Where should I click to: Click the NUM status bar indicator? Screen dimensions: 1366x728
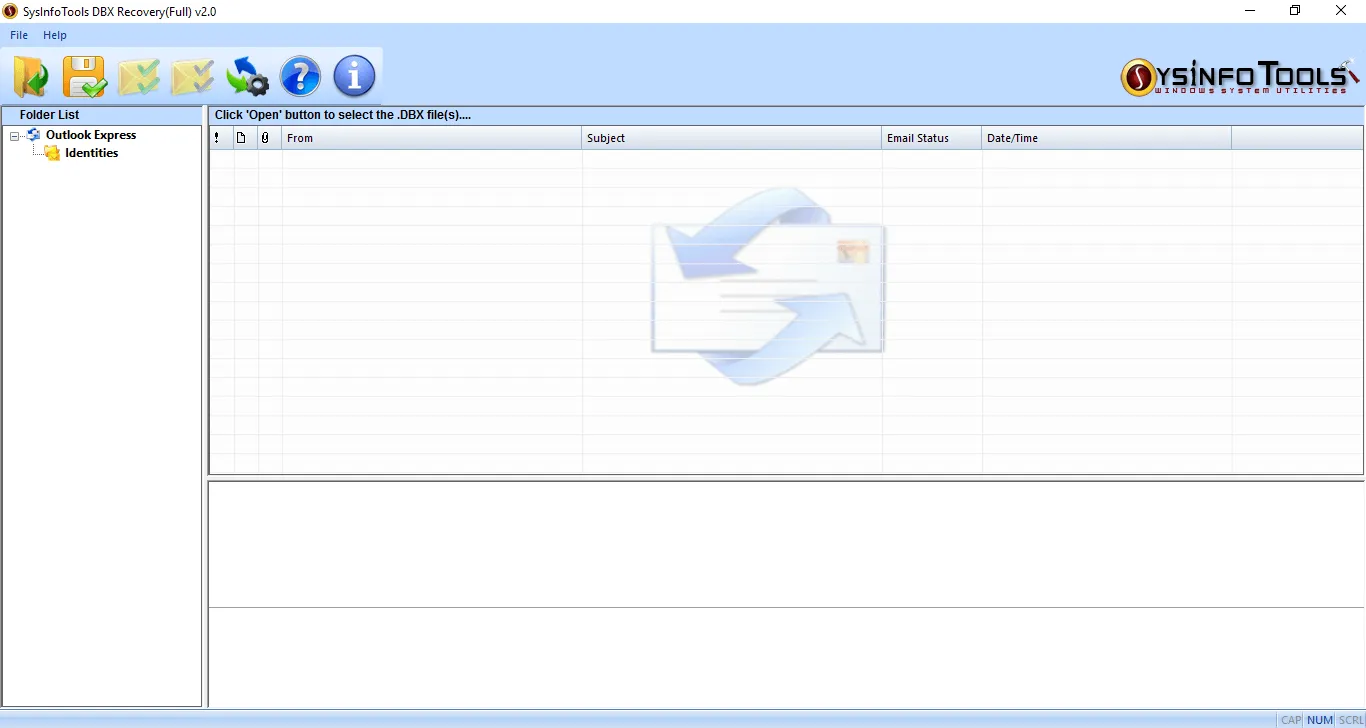click(x=1320, y=720)
